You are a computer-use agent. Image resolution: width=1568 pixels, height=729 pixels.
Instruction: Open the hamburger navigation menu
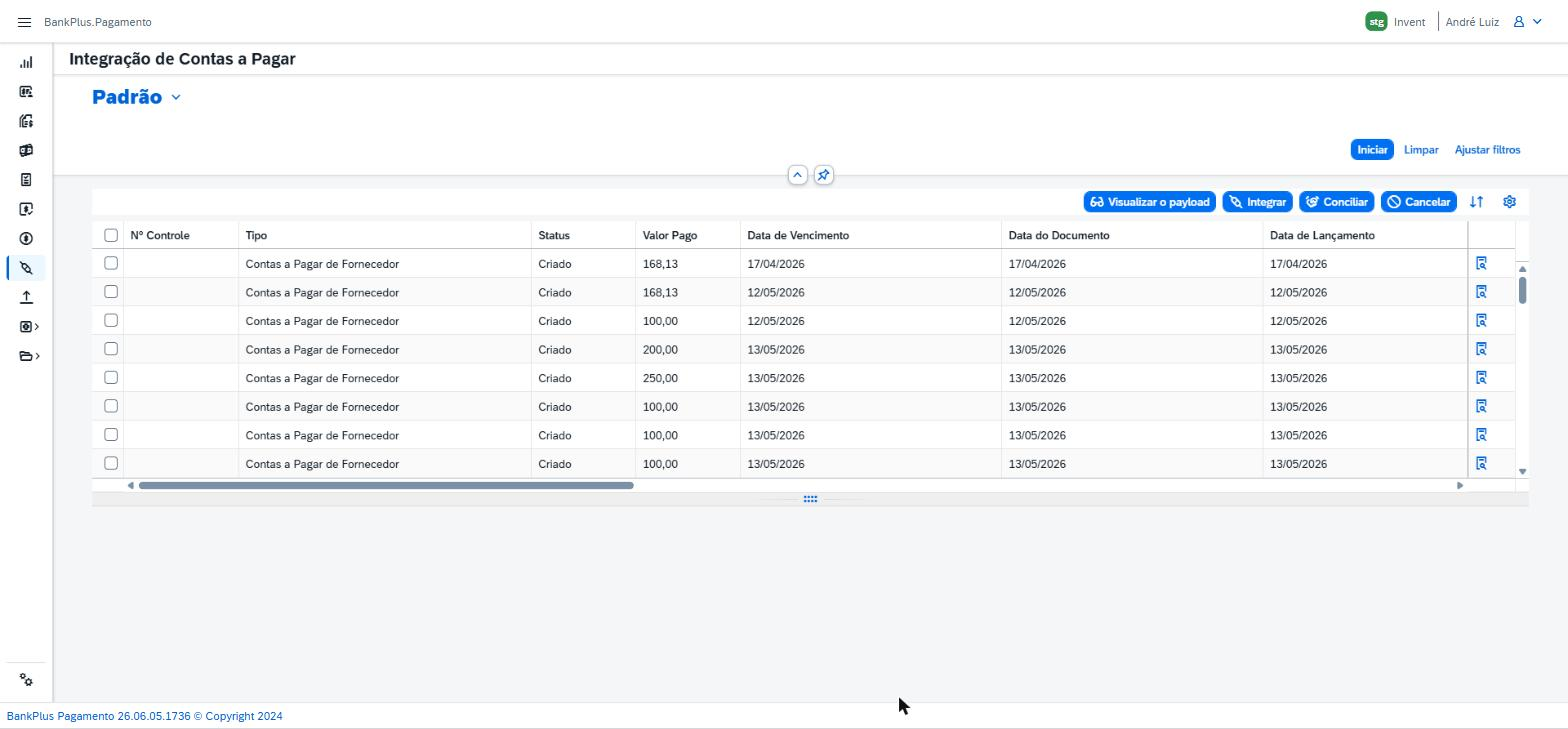tap(24, 22)
